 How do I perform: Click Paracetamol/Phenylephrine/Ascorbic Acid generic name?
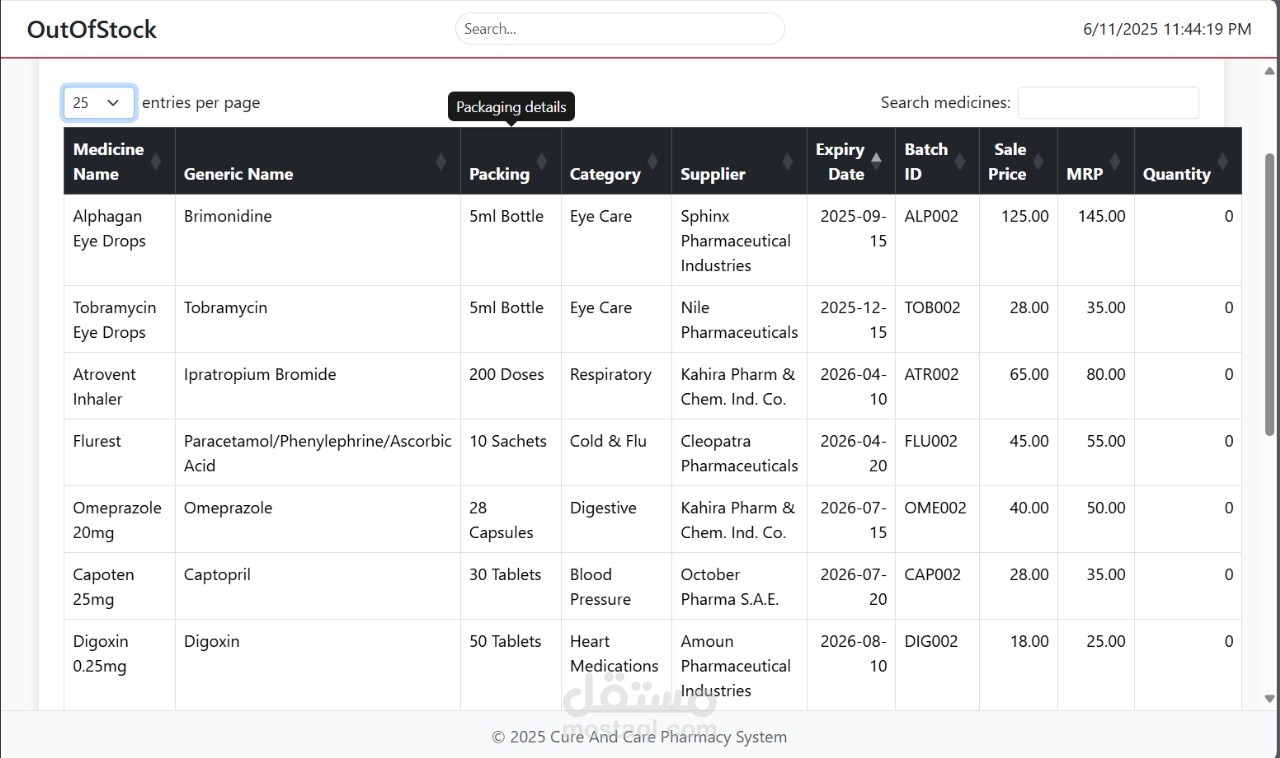[317, 453]
